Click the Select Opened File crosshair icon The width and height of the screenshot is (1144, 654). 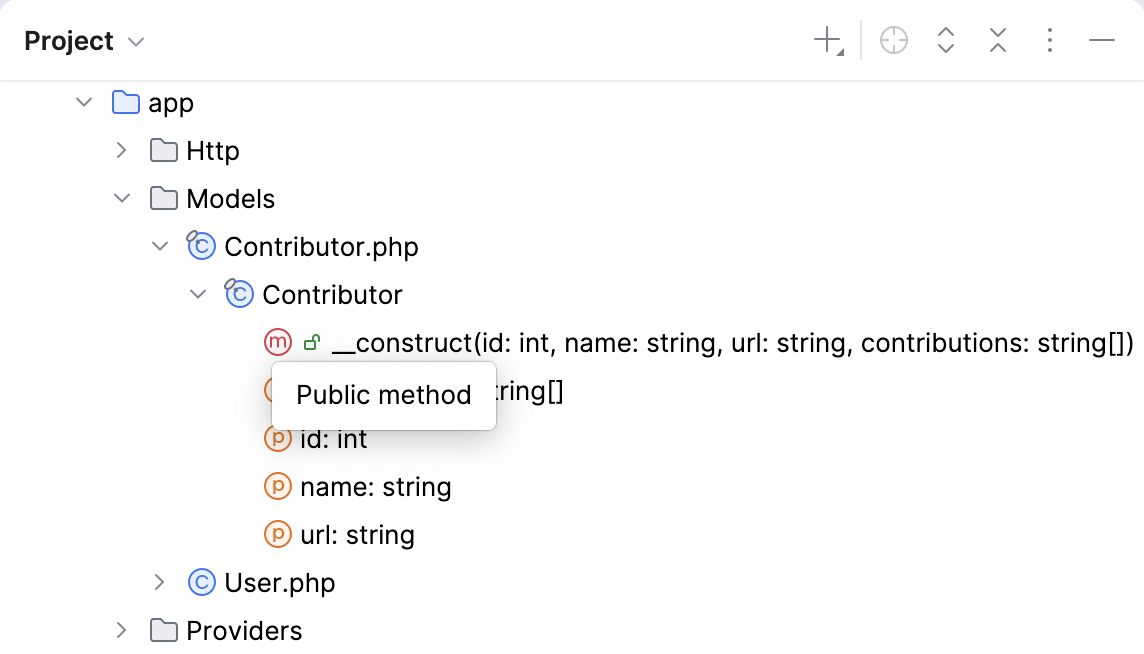point(893,40)
